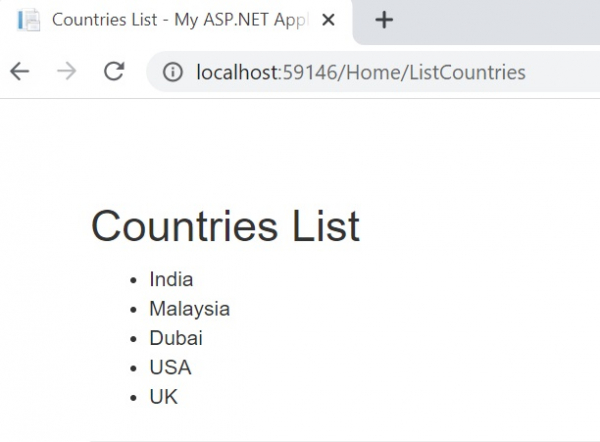
Task: Click the bullet marker beside USA
Action: pos(133,369)
